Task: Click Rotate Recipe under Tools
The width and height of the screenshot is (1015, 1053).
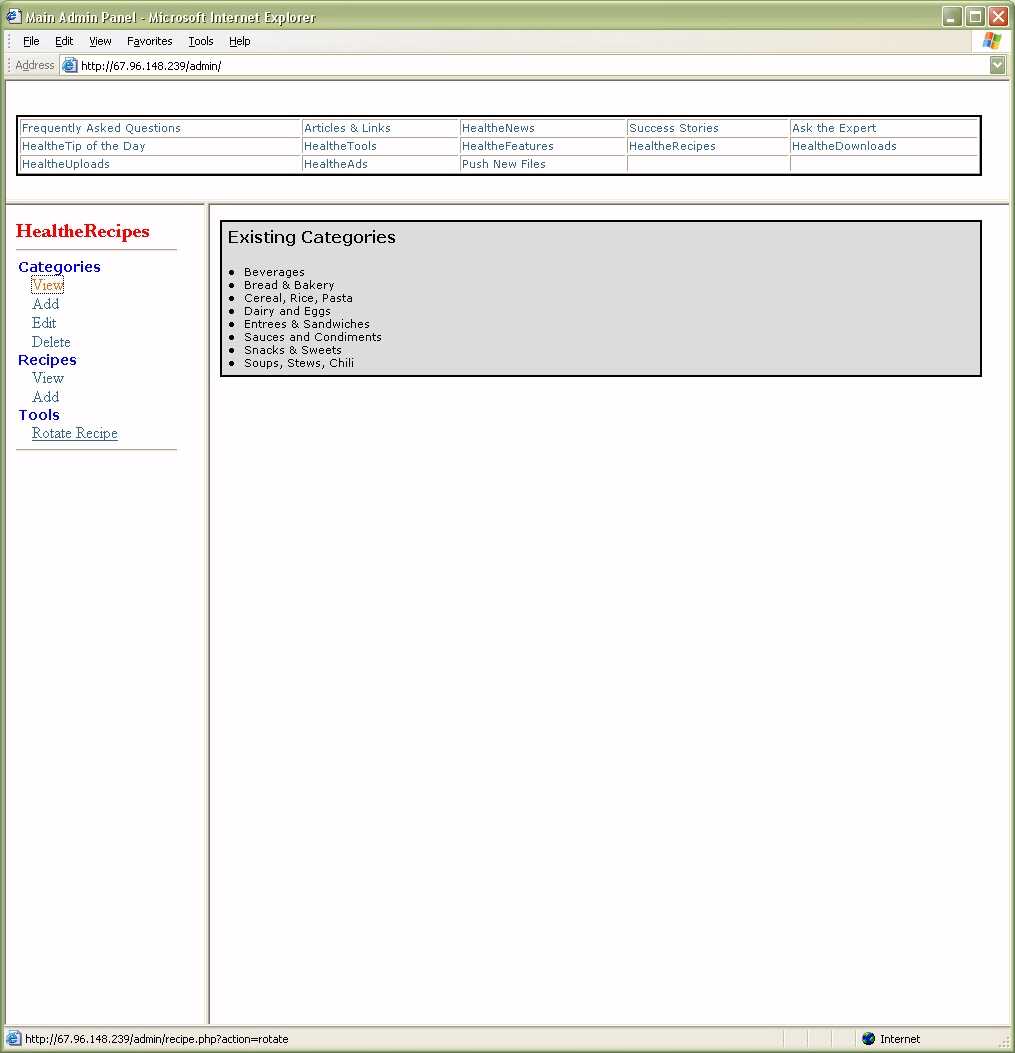Action: pyautogui.click(x=75, y=433)
